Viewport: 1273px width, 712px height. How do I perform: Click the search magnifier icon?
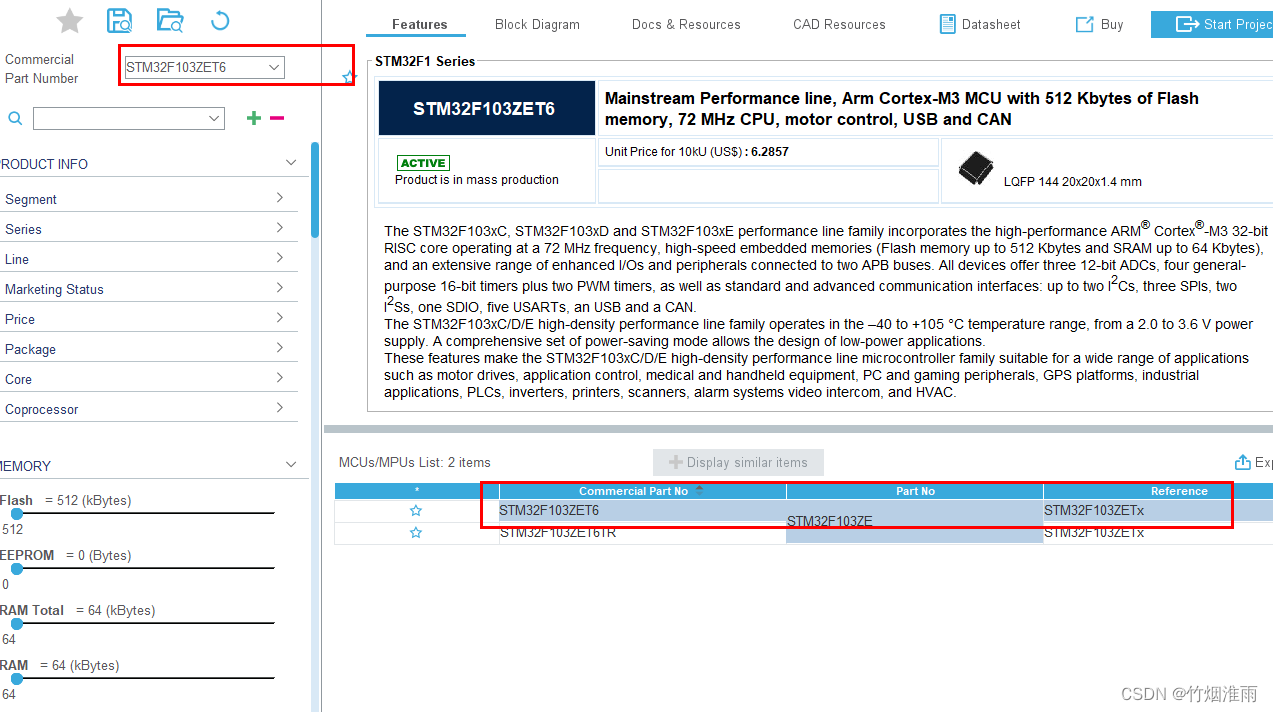click(15, 118)
